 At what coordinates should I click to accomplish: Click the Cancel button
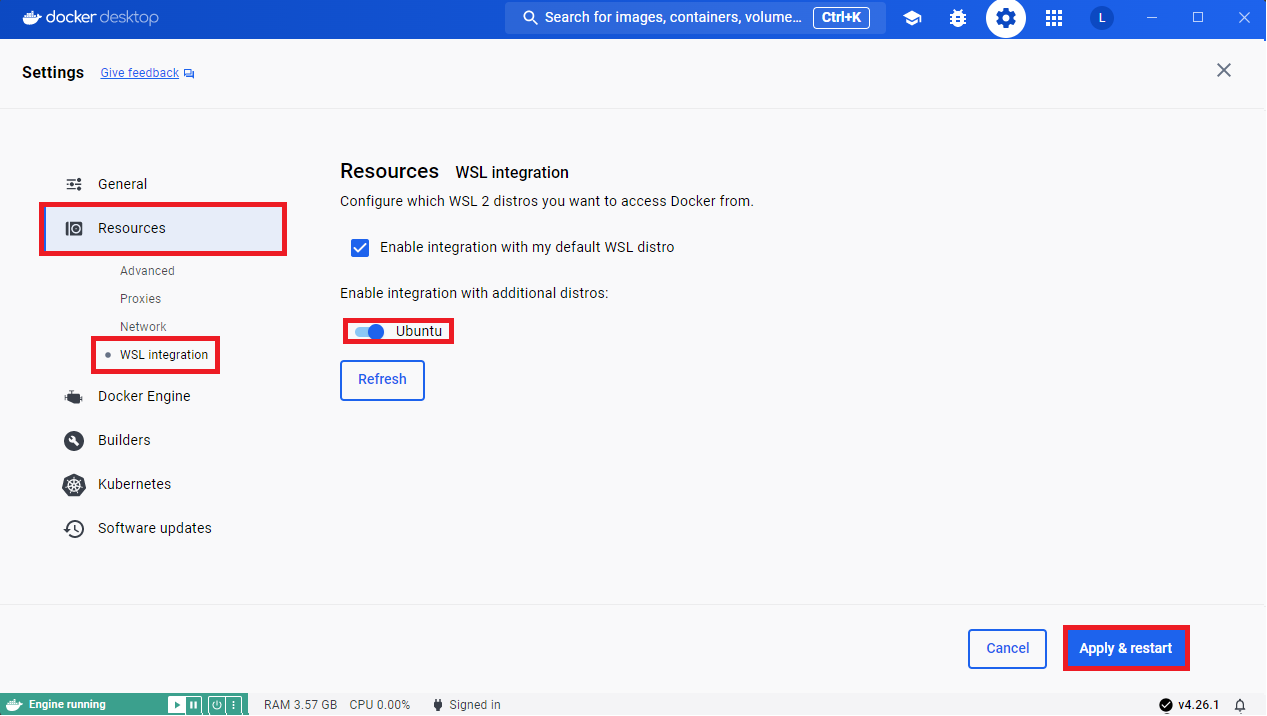coord(1007,649)
